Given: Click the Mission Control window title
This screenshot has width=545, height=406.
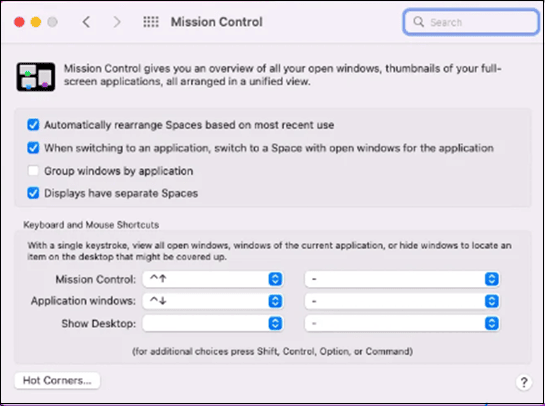Looking at the screenshot, I should [x=217, y=22].
